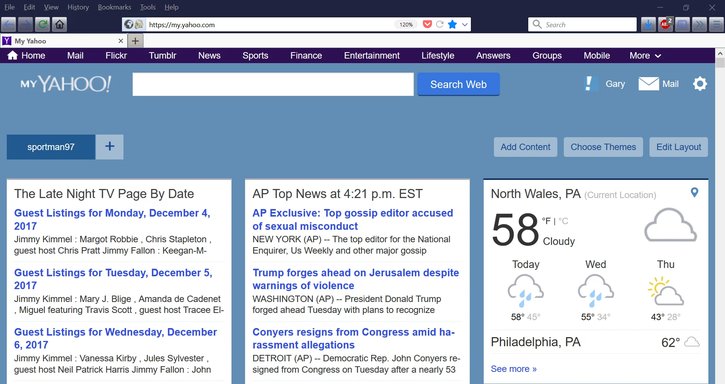Click the site identity globe icon
Viewport: 725px width, 384px height.
pos(129,25)
